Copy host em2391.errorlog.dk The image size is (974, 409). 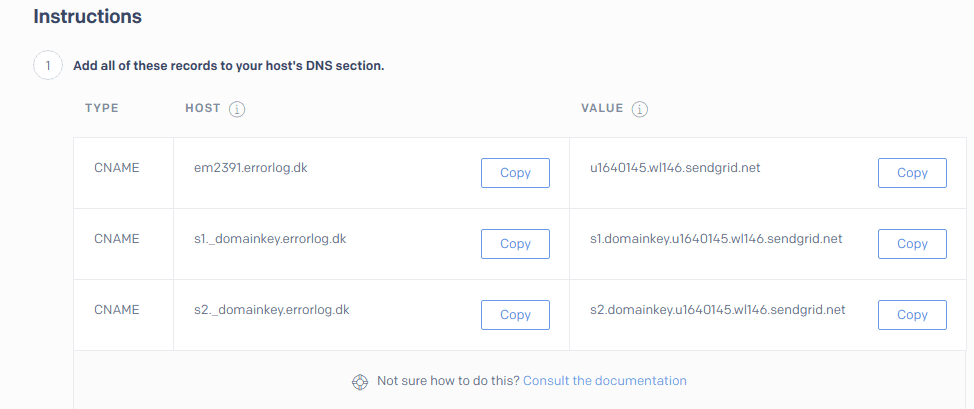[515, 173]
